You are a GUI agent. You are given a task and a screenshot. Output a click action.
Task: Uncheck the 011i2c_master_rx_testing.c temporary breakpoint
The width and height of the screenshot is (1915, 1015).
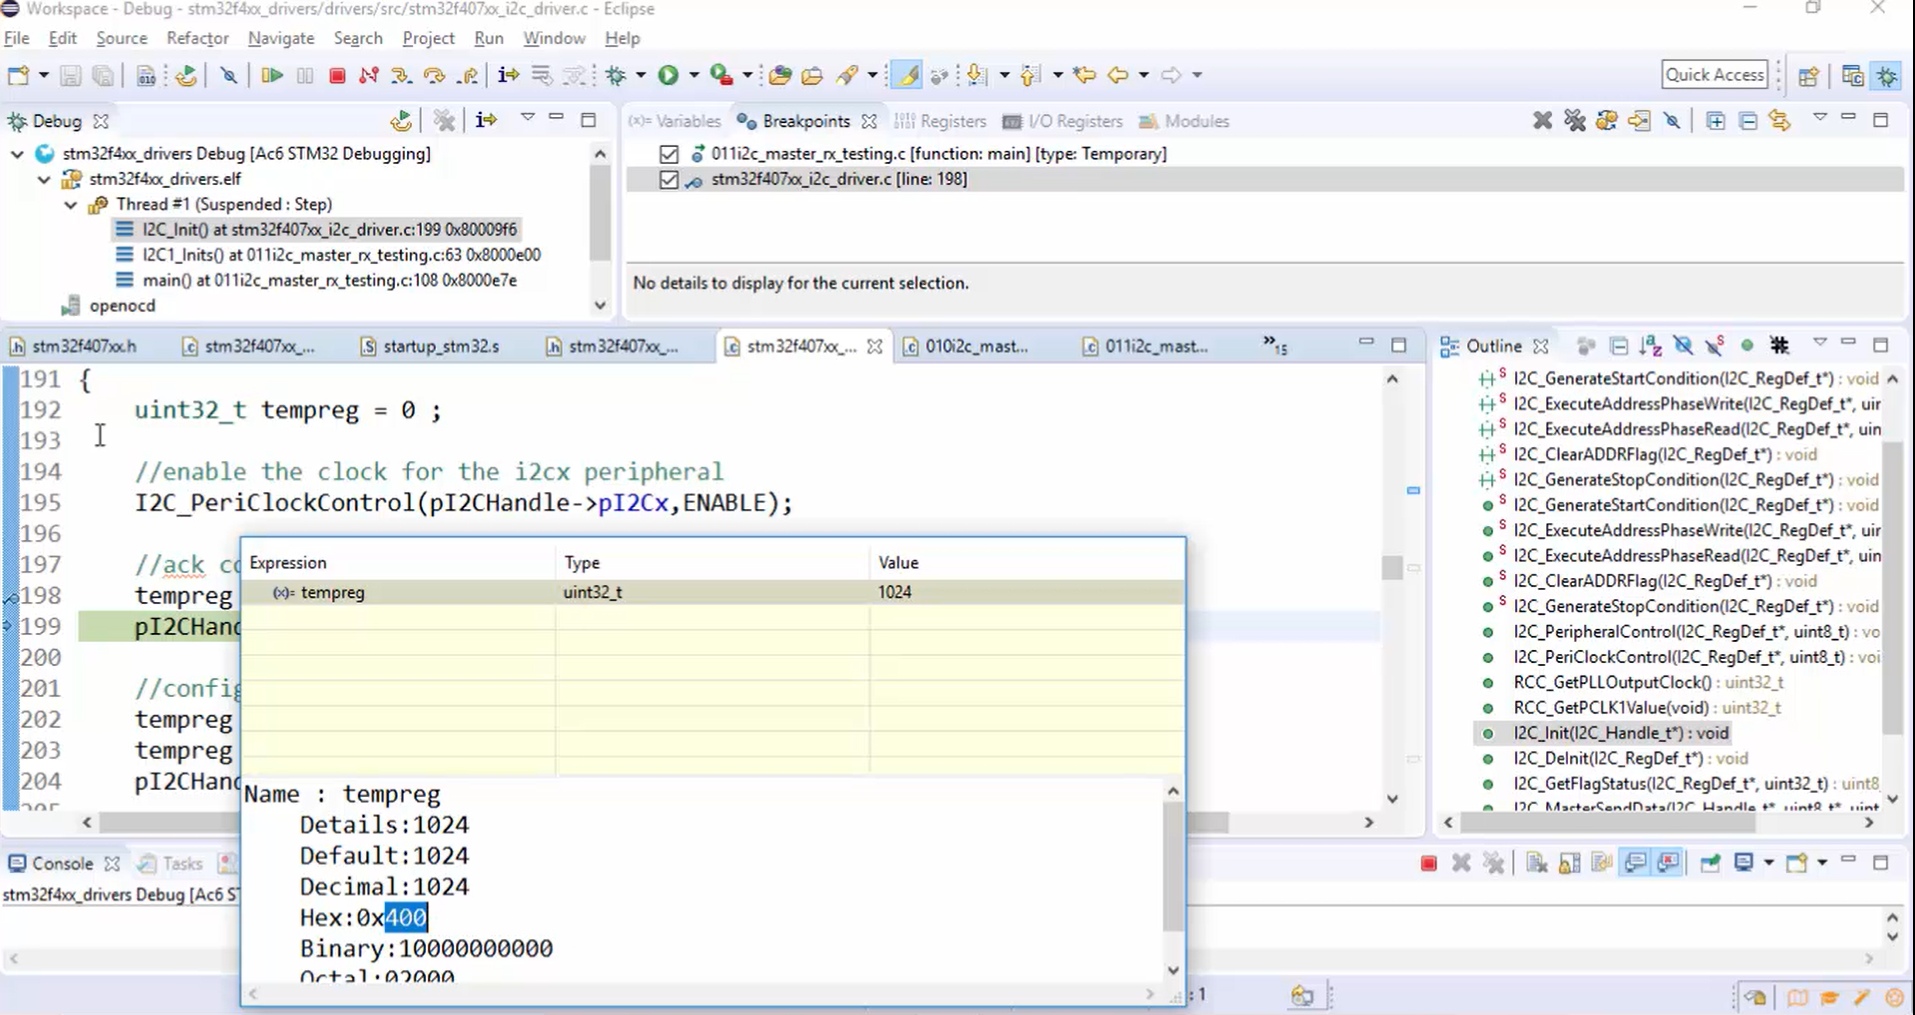[x=669, y=154]
